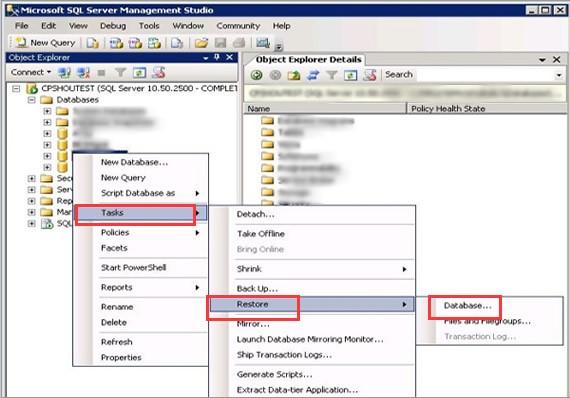The image size is (570, 398).
Task: Click the Refresh icon in Object Explorer toolbar
Action: pyautogui.click(x=139, y=72)
